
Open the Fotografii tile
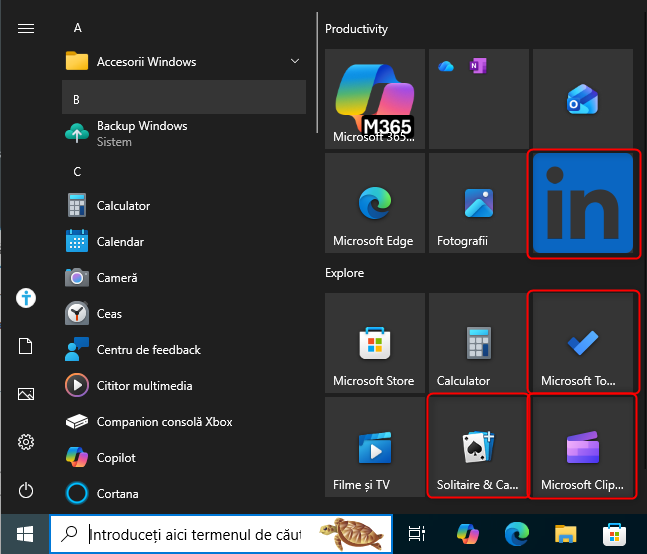coord(479,203)
